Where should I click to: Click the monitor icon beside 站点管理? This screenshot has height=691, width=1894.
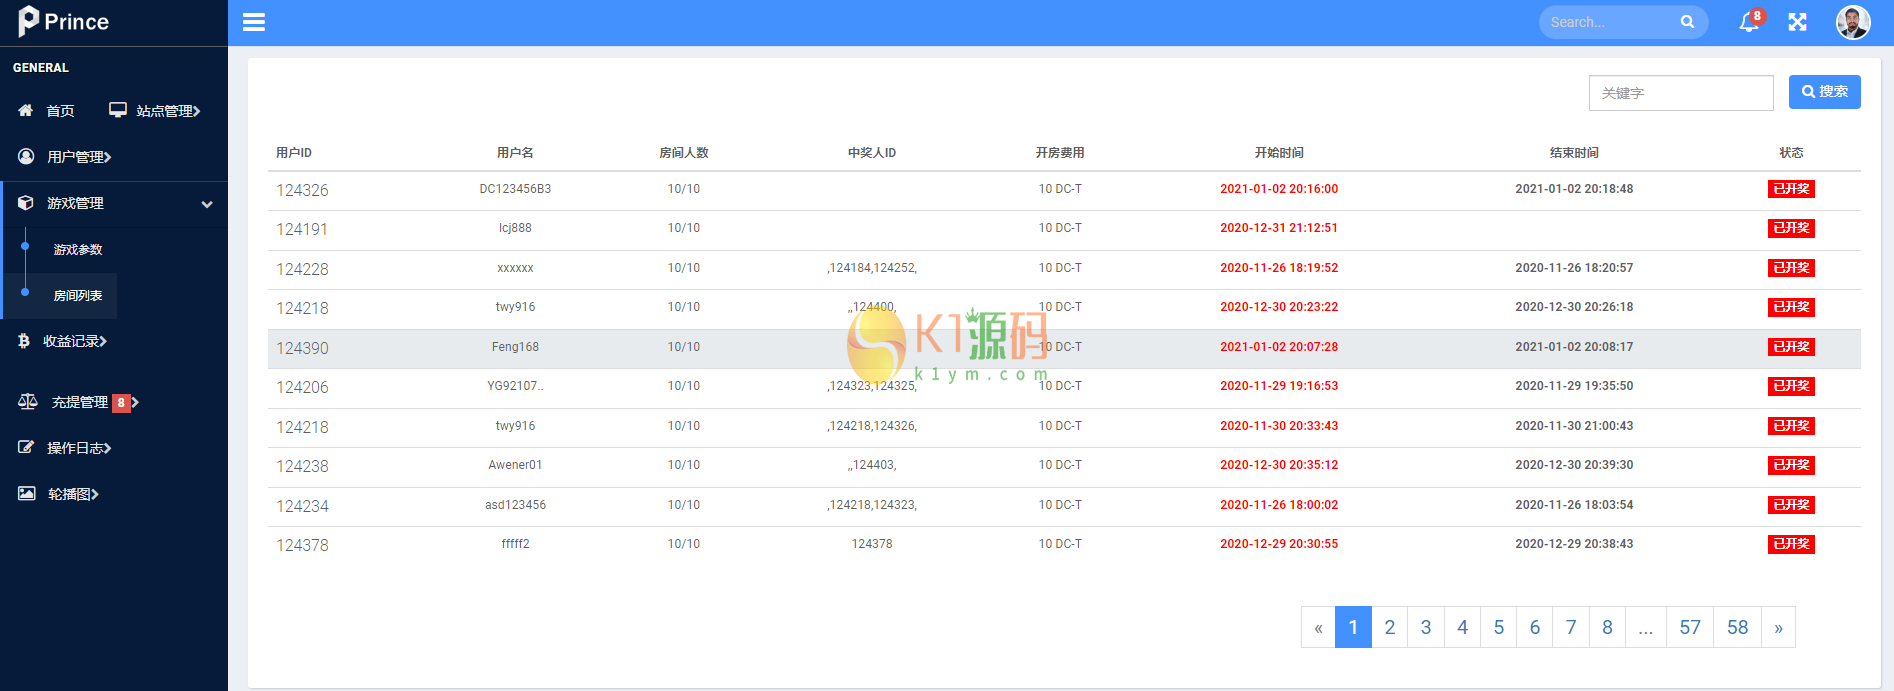point(118,110)
